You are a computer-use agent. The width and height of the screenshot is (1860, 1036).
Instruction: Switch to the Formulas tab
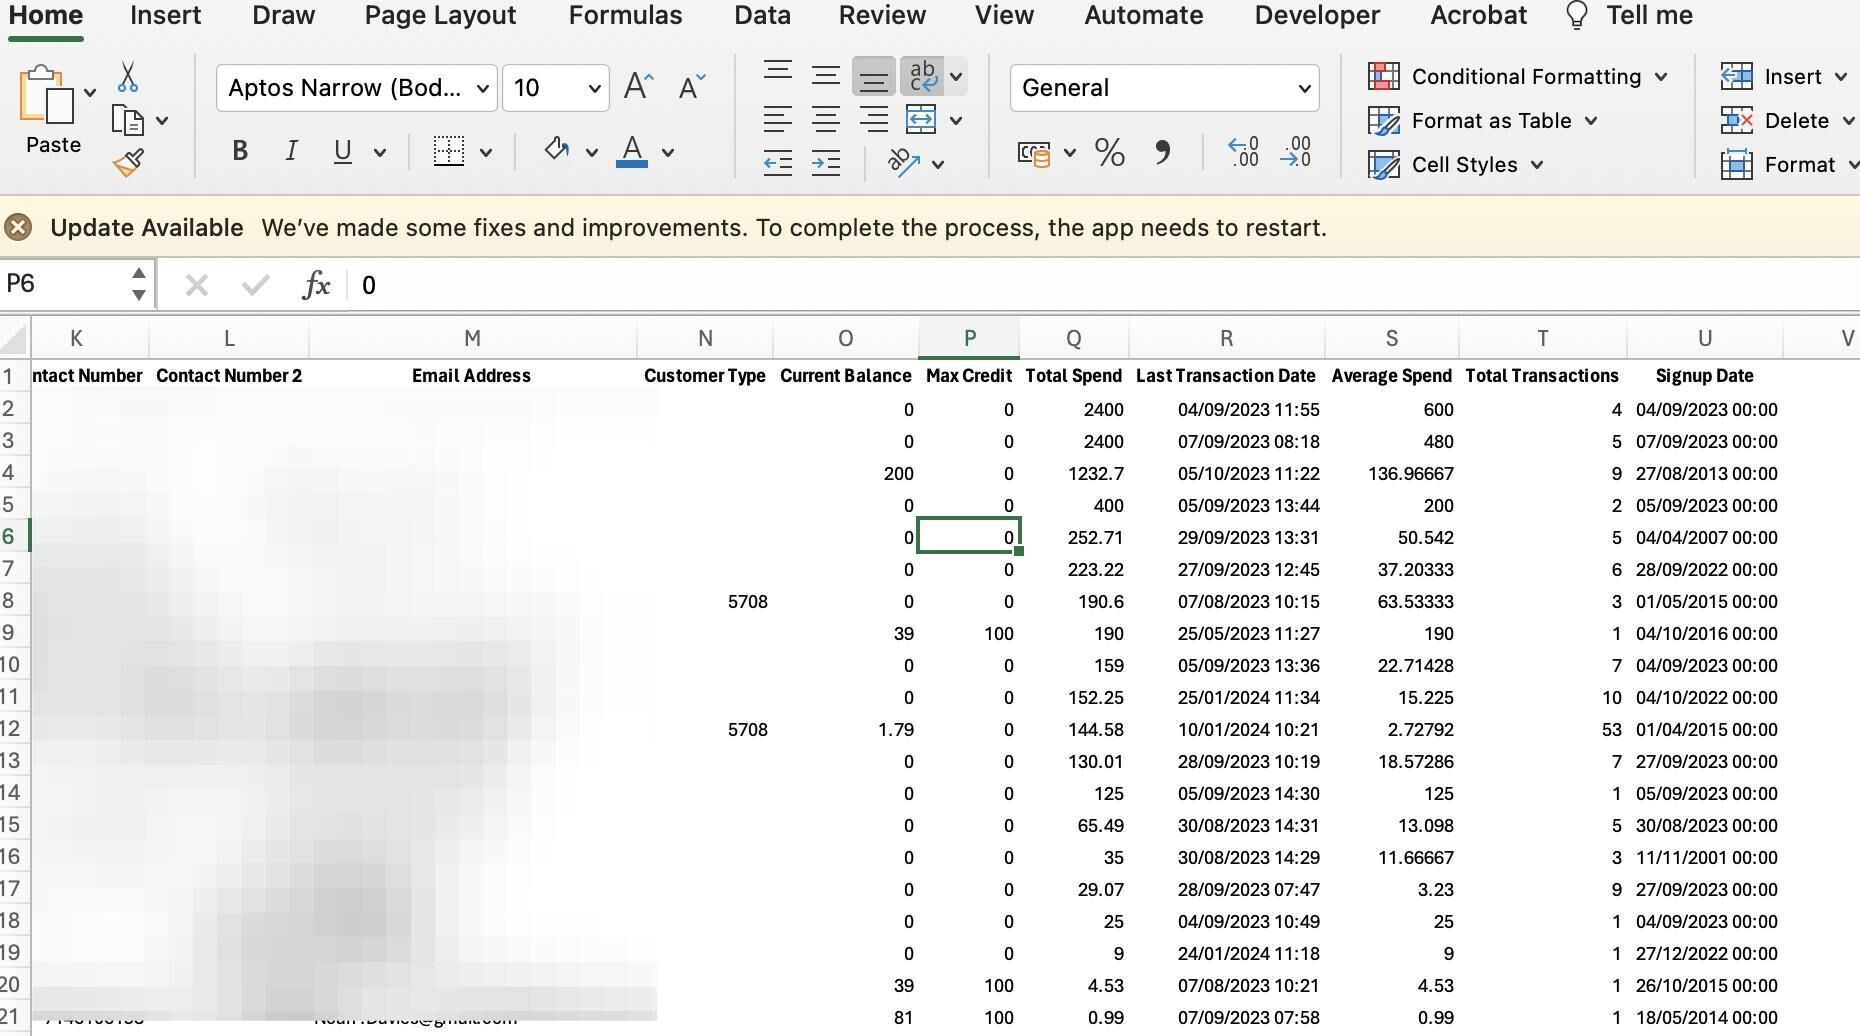pyautogui.click(x=625, y=16)
